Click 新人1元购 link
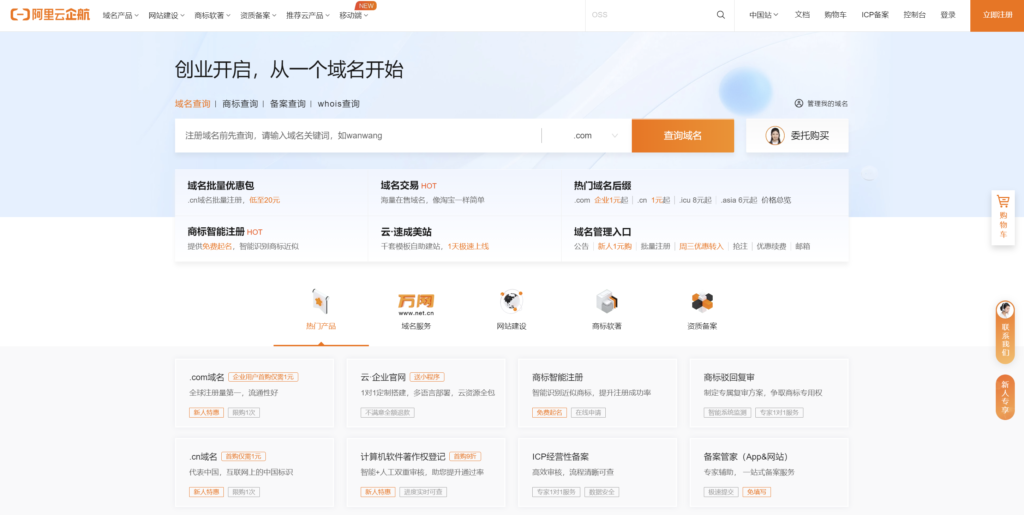 (615, 246)
